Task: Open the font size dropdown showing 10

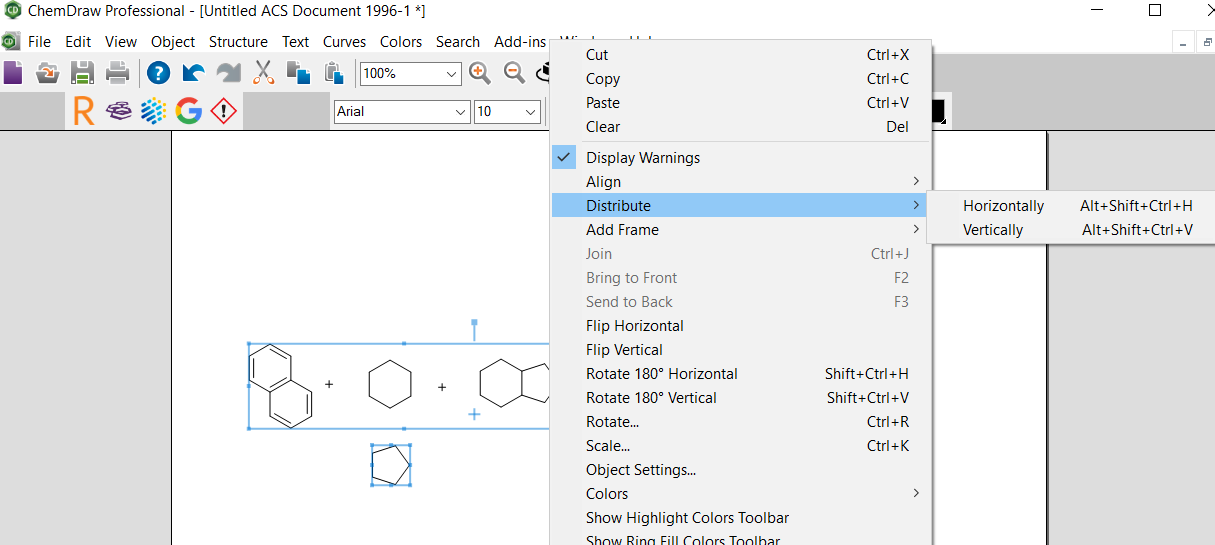Action: tap(530, 112)
